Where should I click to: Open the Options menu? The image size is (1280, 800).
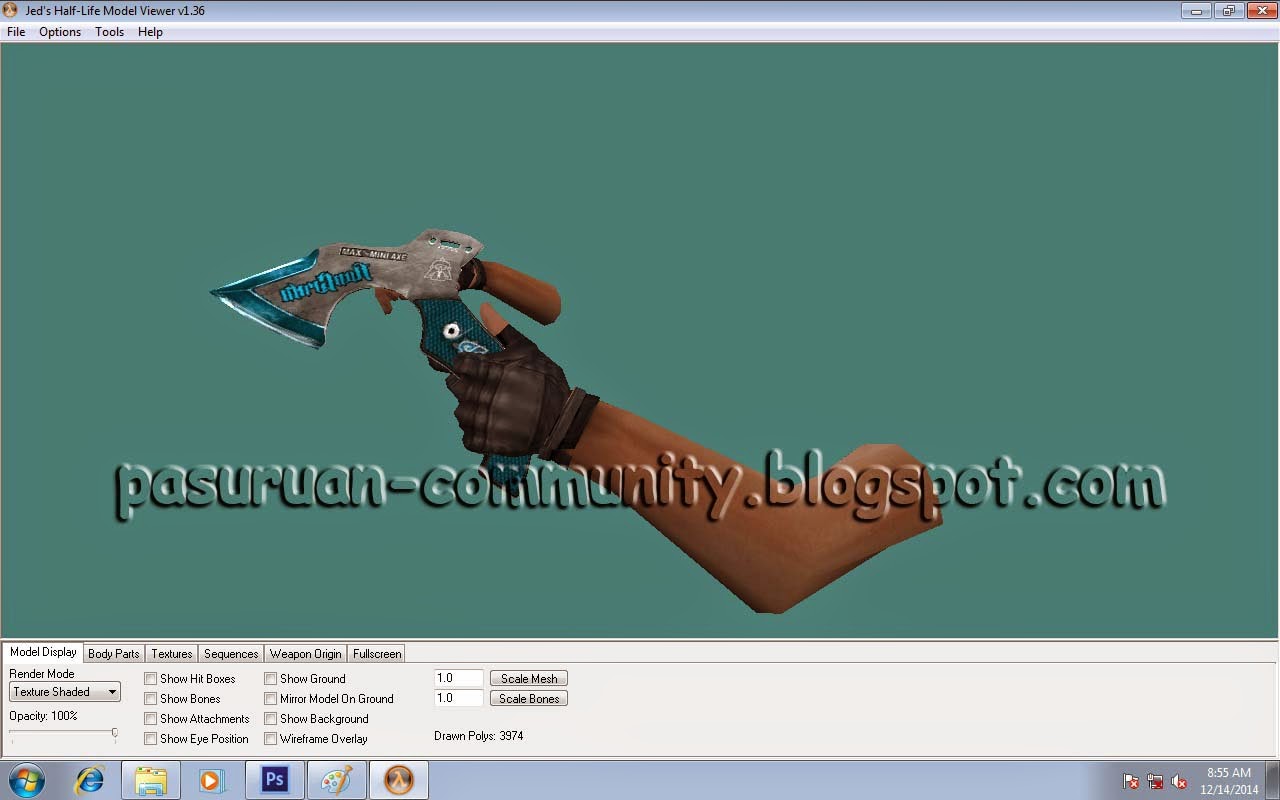coord(60,32)
